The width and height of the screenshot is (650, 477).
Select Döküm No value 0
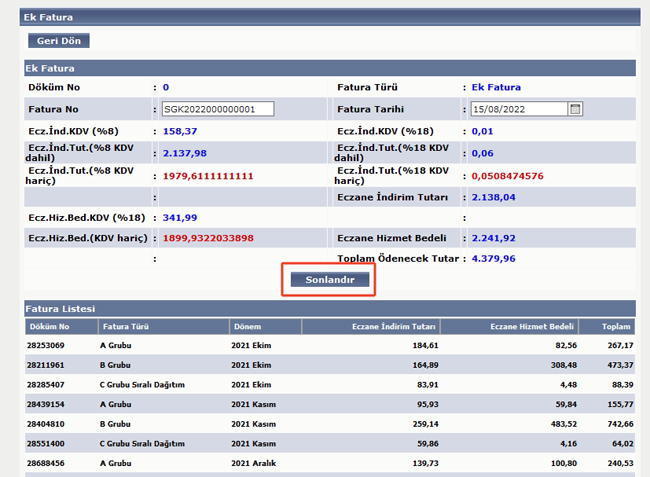coord(166,87)
